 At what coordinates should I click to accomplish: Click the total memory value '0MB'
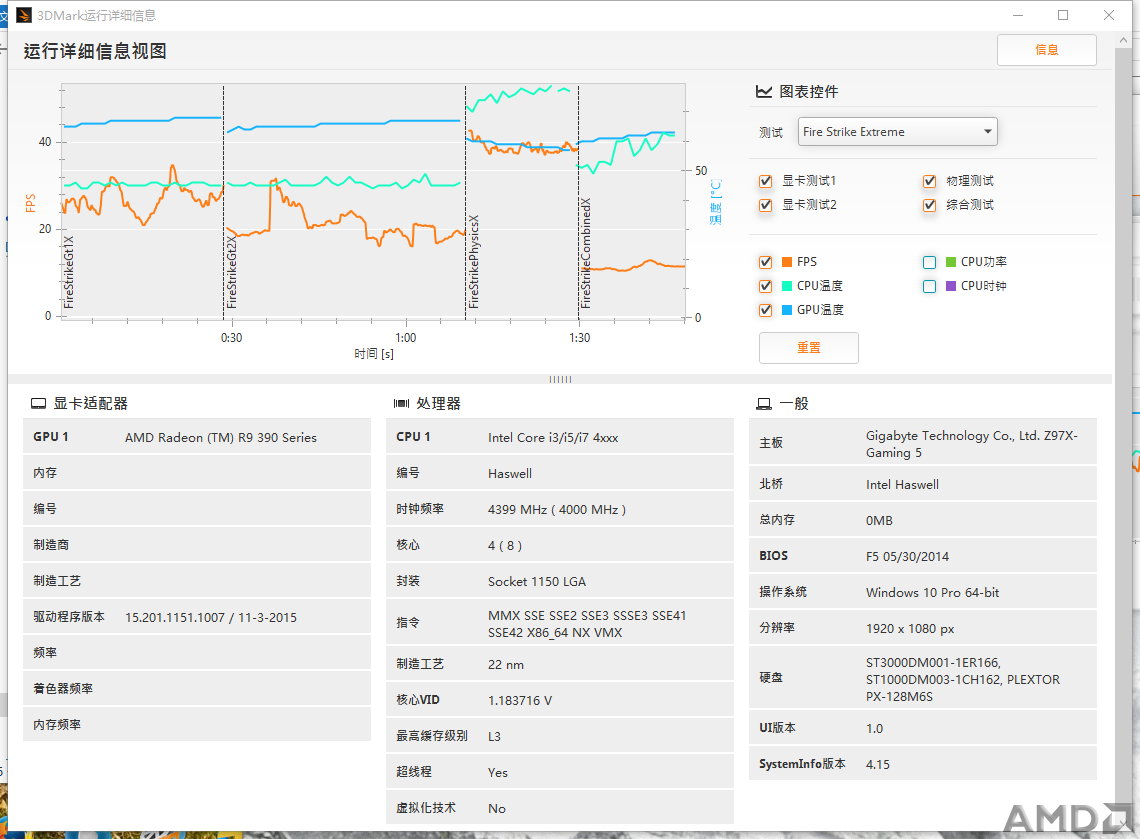pos(879,521)
